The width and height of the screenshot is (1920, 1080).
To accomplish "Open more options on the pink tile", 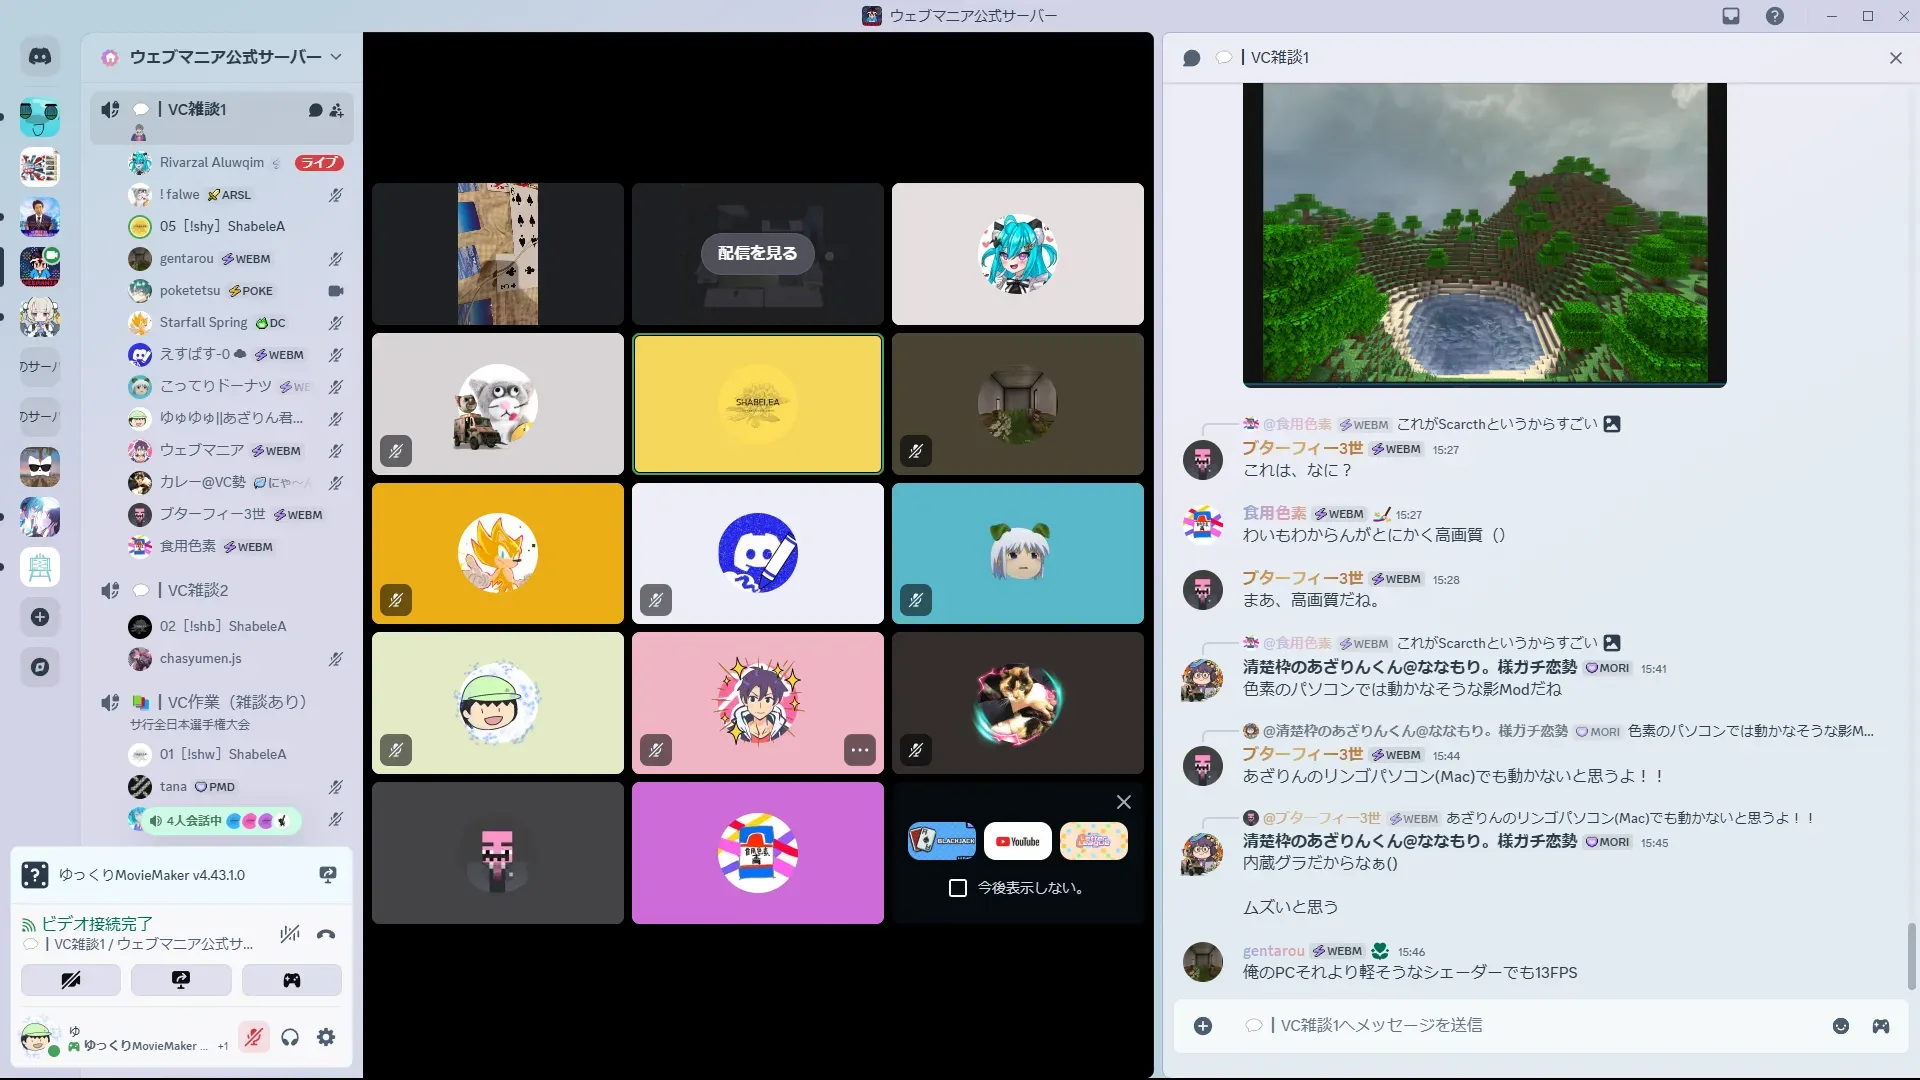I will (x=859, y=750).
